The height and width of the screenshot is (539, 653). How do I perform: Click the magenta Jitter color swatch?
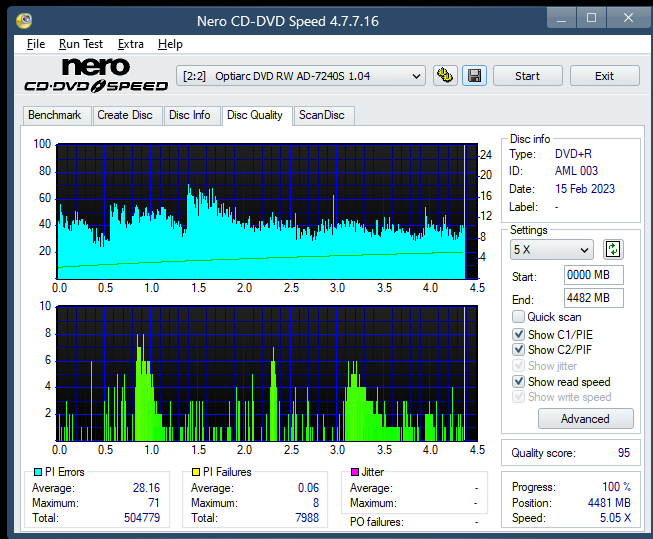pyautogui.click(x=355, y=472)
